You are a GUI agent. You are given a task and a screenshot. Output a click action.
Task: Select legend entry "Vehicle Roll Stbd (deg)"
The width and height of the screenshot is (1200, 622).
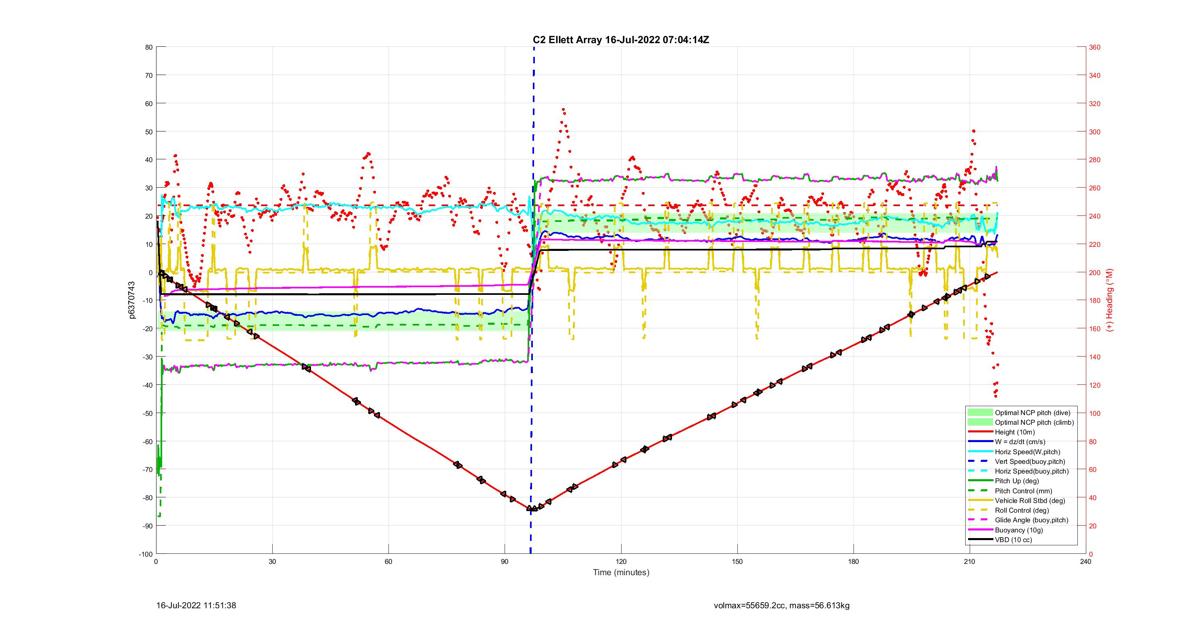(x=1030, y=500)
